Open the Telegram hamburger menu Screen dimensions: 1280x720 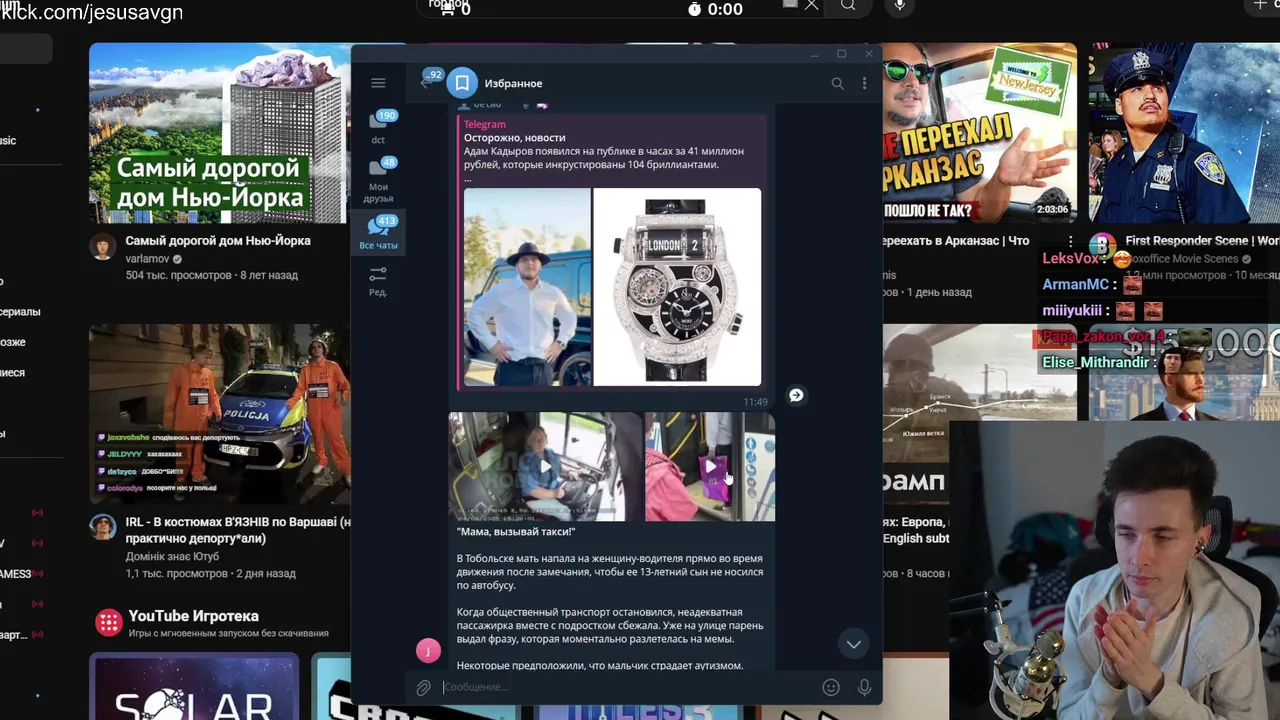pyautogui.click(x=378, y=83)
